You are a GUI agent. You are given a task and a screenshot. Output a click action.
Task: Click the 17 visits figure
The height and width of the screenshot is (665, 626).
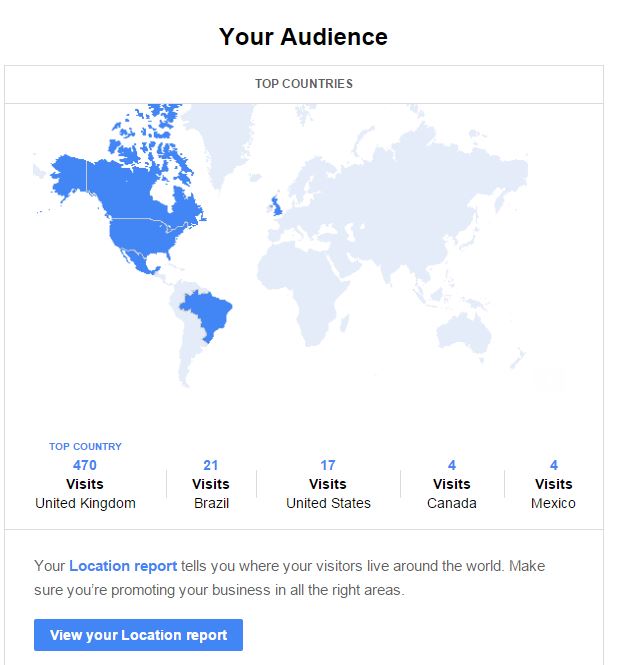point(328,465)
